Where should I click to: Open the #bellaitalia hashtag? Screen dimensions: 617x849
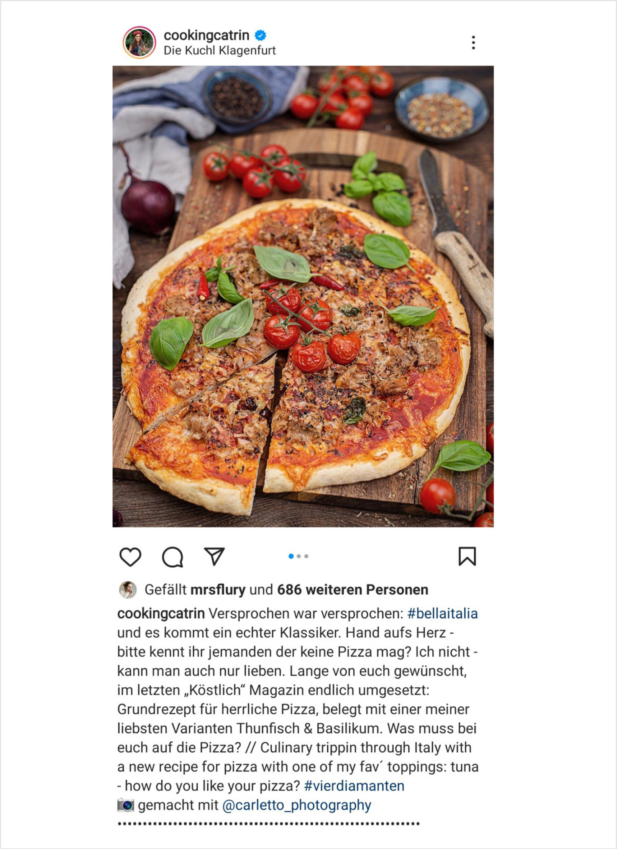pyautogui.click(x=443, y=613)
